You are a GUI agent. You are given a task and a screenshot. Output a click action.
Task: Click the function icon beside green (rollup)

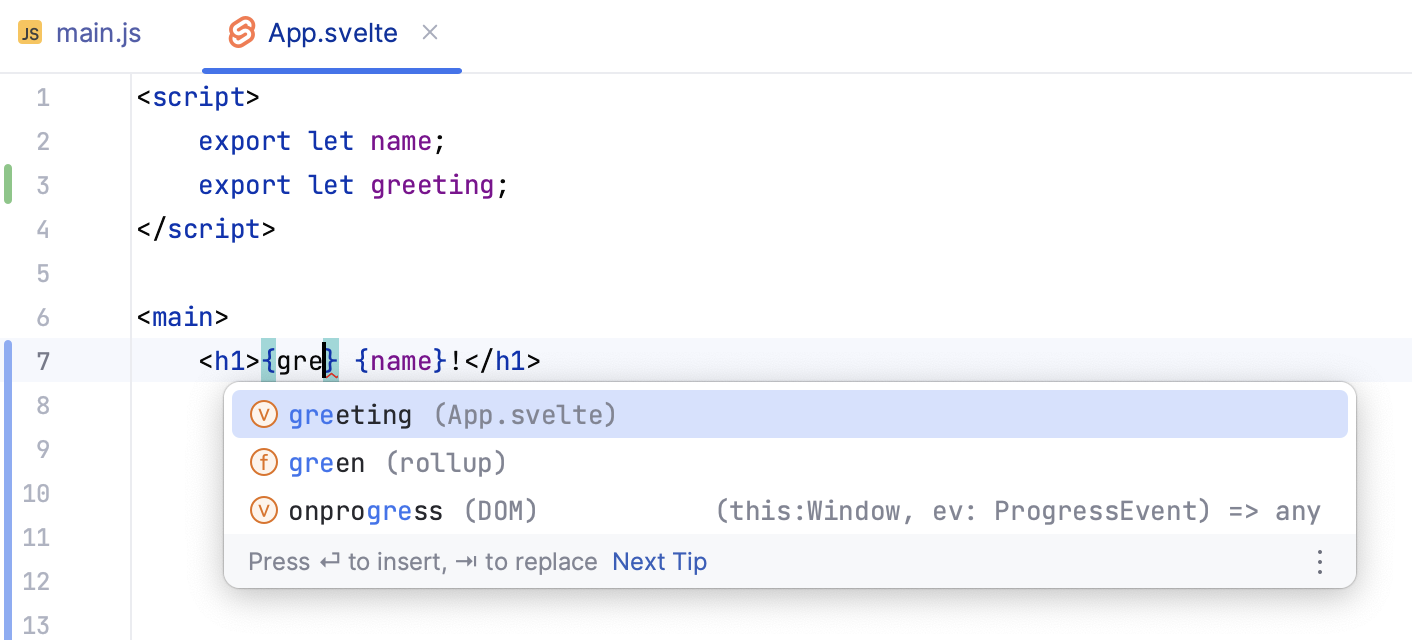264,462
